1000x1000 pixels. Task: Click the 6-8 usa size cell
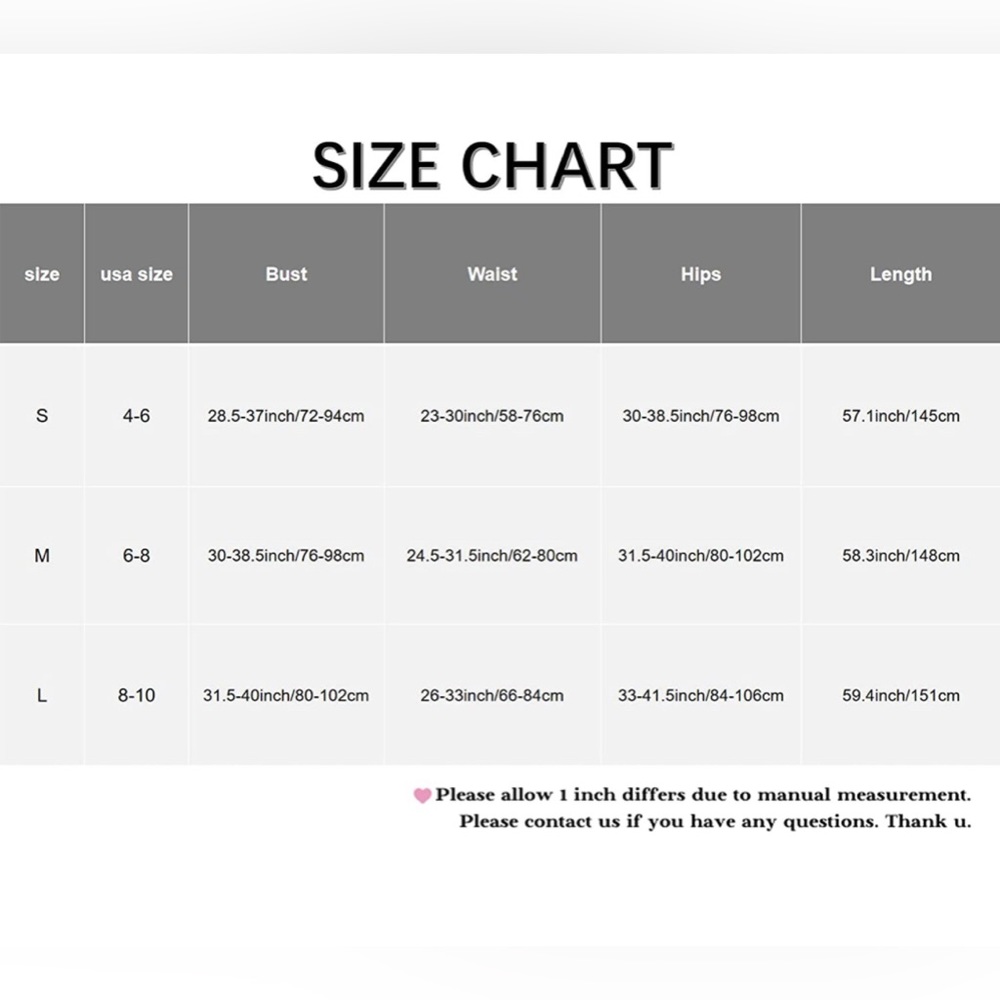click(136, 555)
